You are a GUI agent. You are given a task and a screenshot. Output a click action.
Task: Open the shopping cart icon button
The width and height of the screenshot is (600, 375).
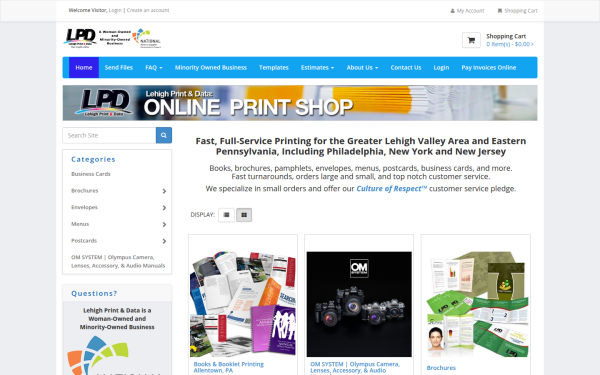coord(471,40)
